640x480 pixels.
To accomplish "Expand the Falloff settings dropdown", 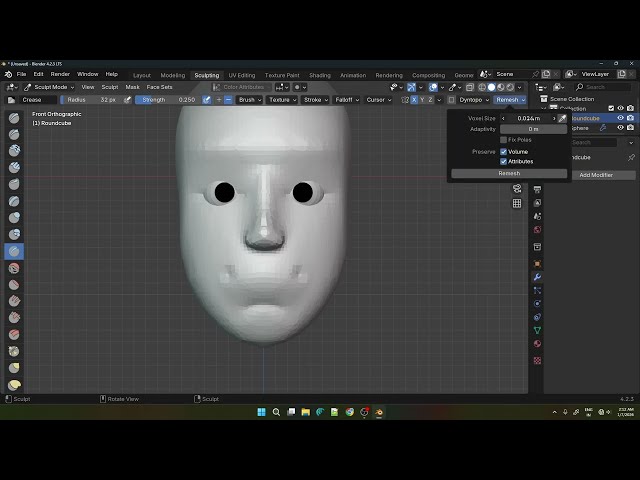I will (x=347, y=100).
